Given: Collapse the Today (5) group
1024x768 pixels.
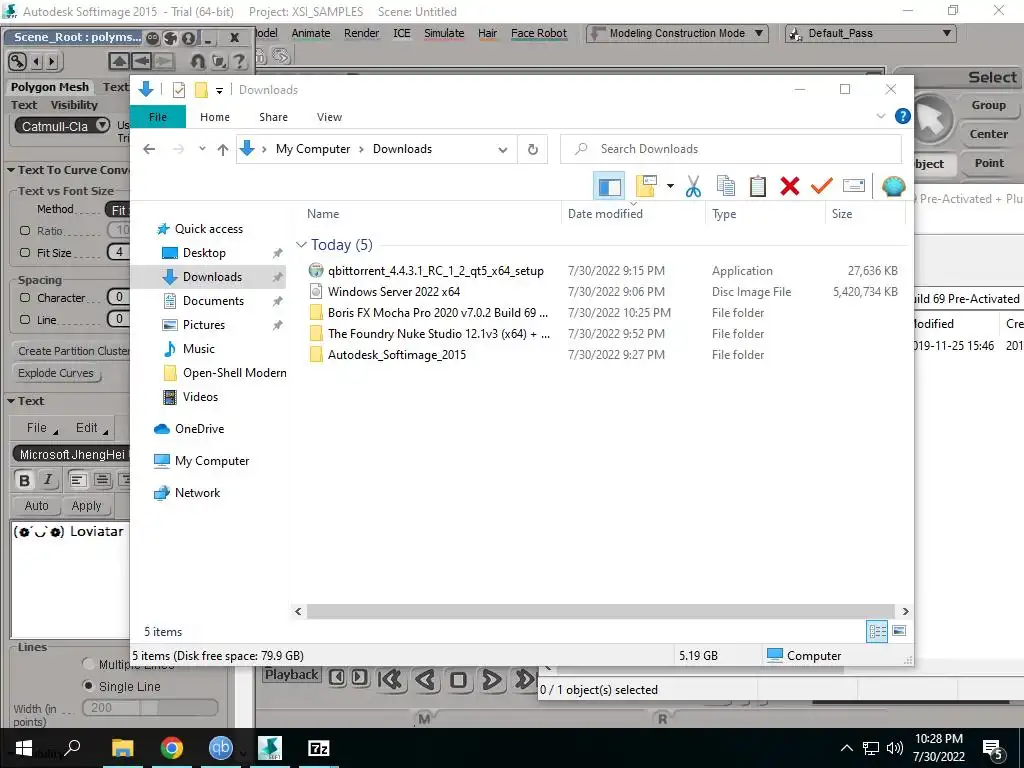Looking at the screenshot, I should 301,245.
